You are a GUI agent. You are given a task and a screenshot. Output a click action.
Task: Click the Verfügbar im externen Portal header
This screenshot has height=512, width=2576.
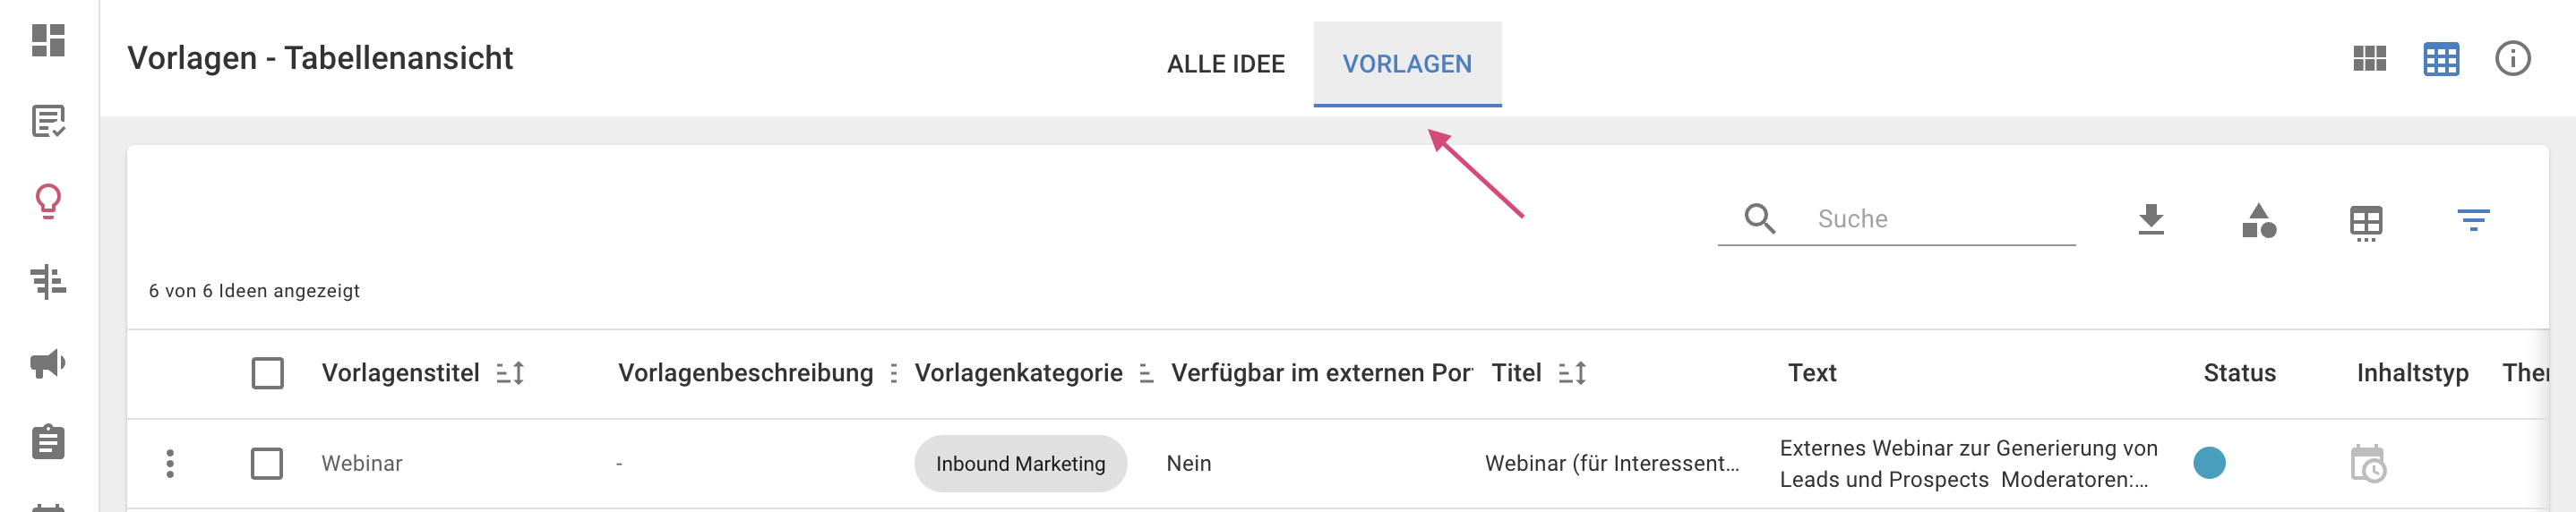pos(1321,373)
